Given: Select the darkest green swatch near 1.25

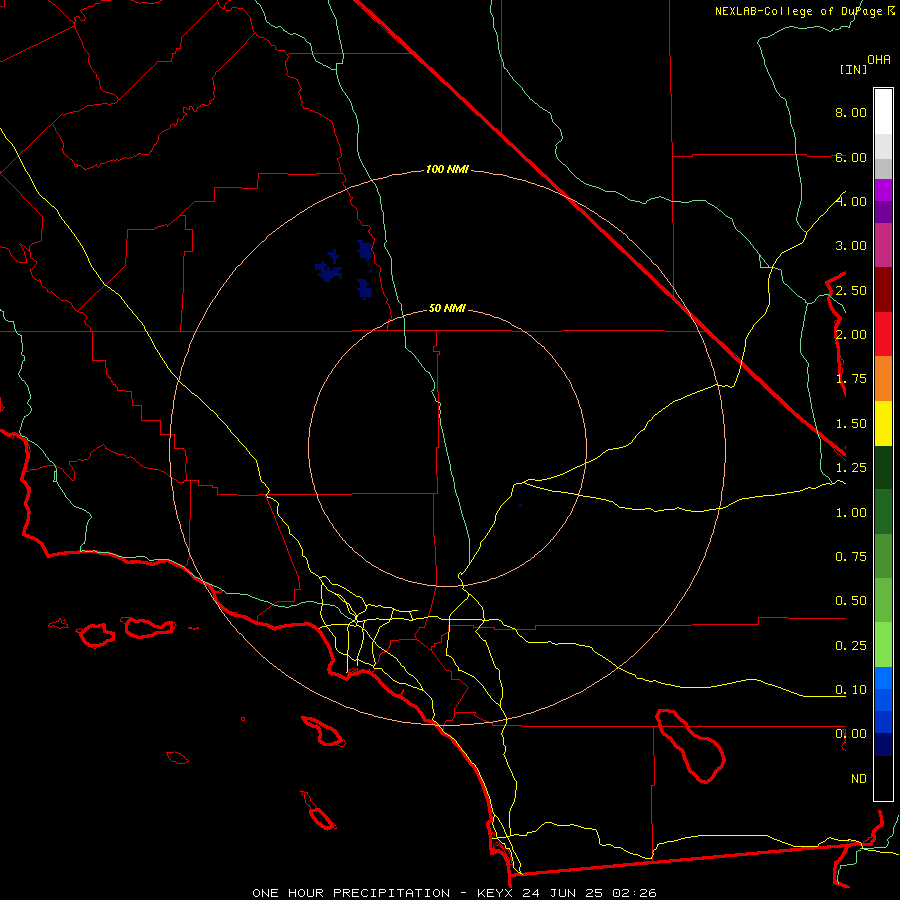Looking at the screenshot, I should [x=883, y=468].
